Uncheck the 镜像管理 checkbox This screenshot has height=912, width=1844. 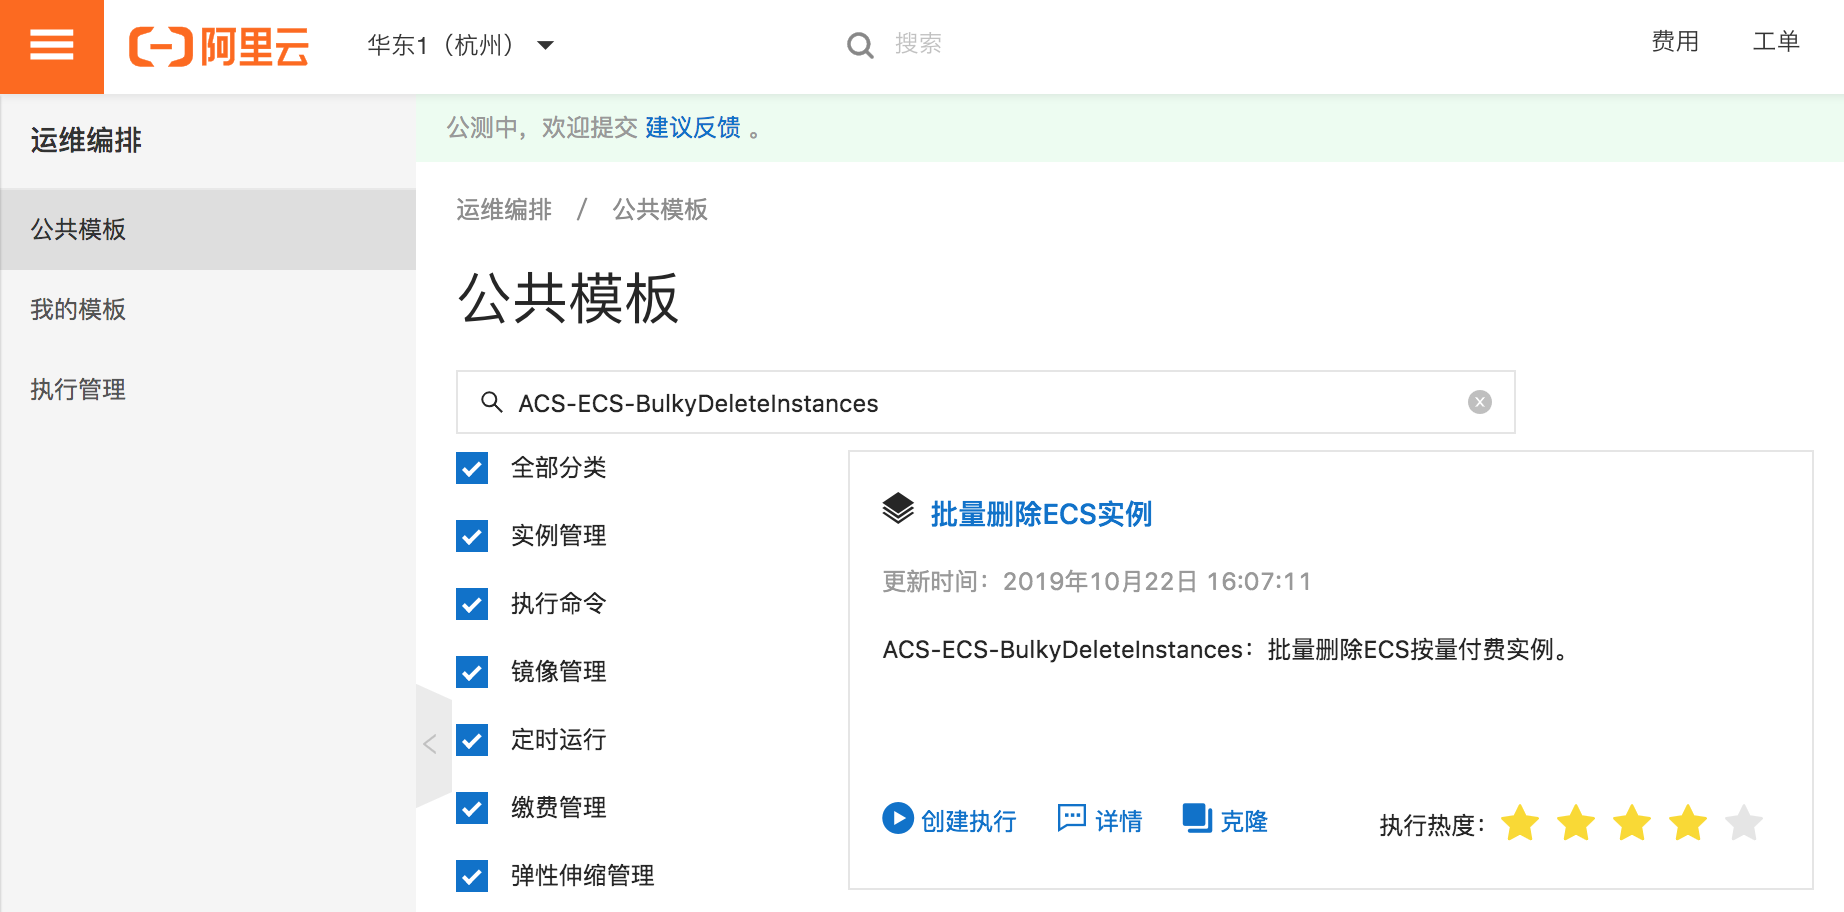tap(472, 672)
